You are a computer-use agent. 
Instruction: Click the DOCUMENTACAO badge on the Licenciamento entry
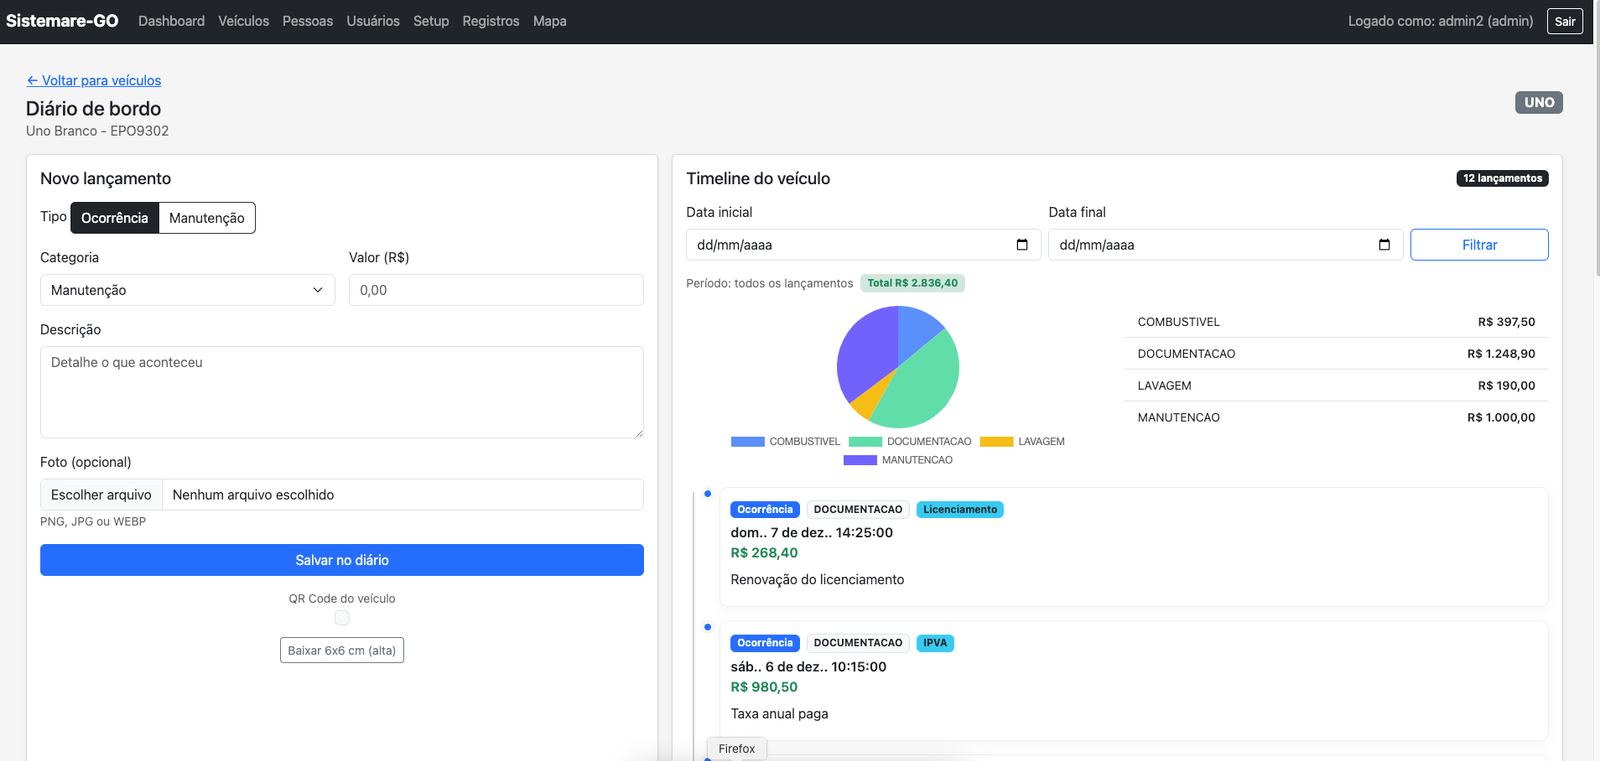point(858,510)
